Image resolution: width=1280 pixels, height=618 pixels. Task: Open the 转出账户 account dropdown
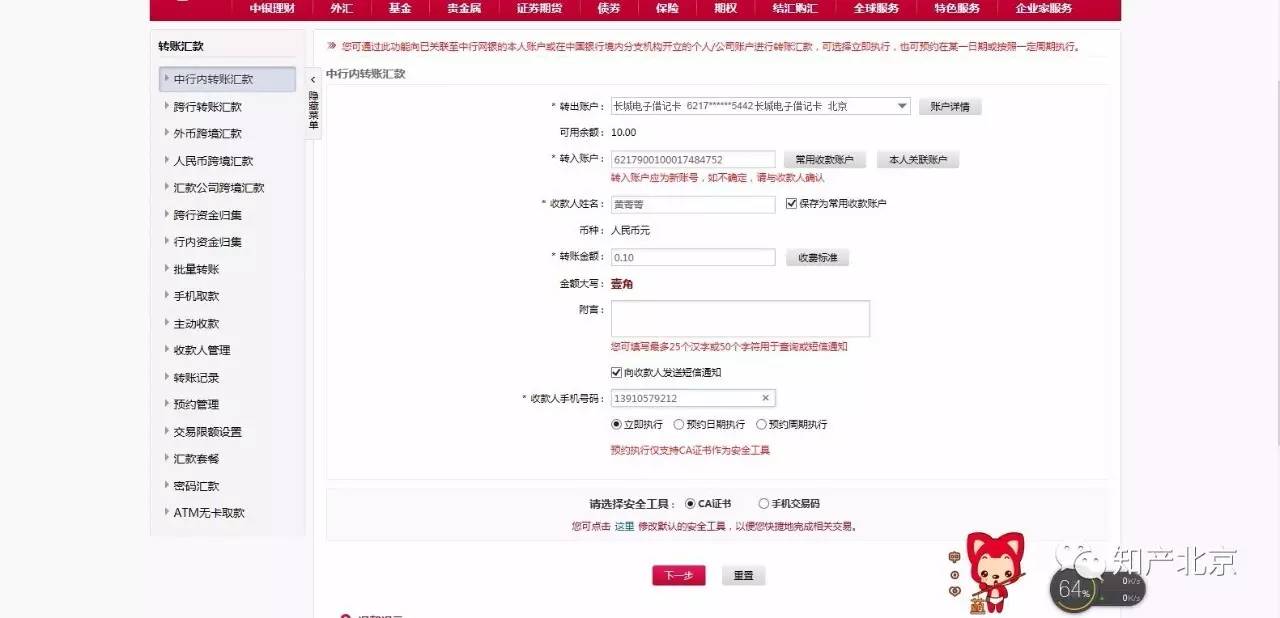point(760,106)
